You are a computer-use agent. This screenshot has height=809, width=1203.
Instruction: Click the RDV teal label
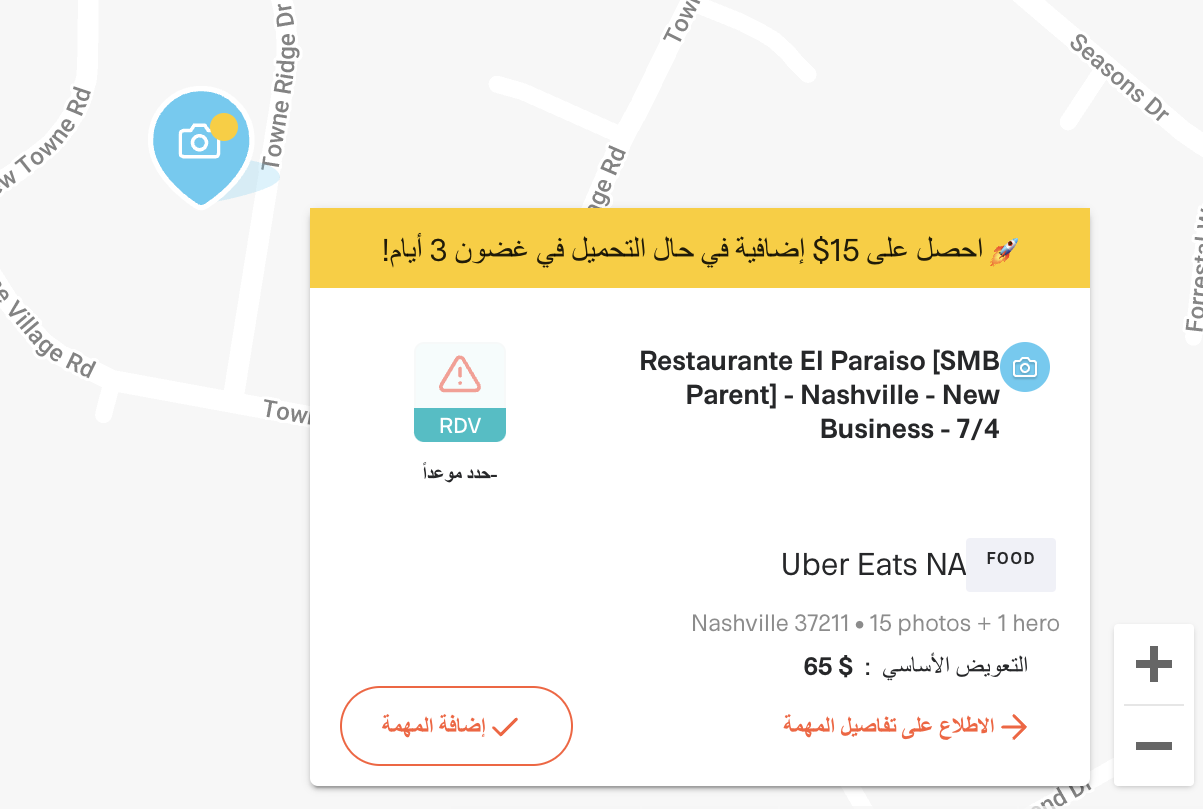coord(460,425)
